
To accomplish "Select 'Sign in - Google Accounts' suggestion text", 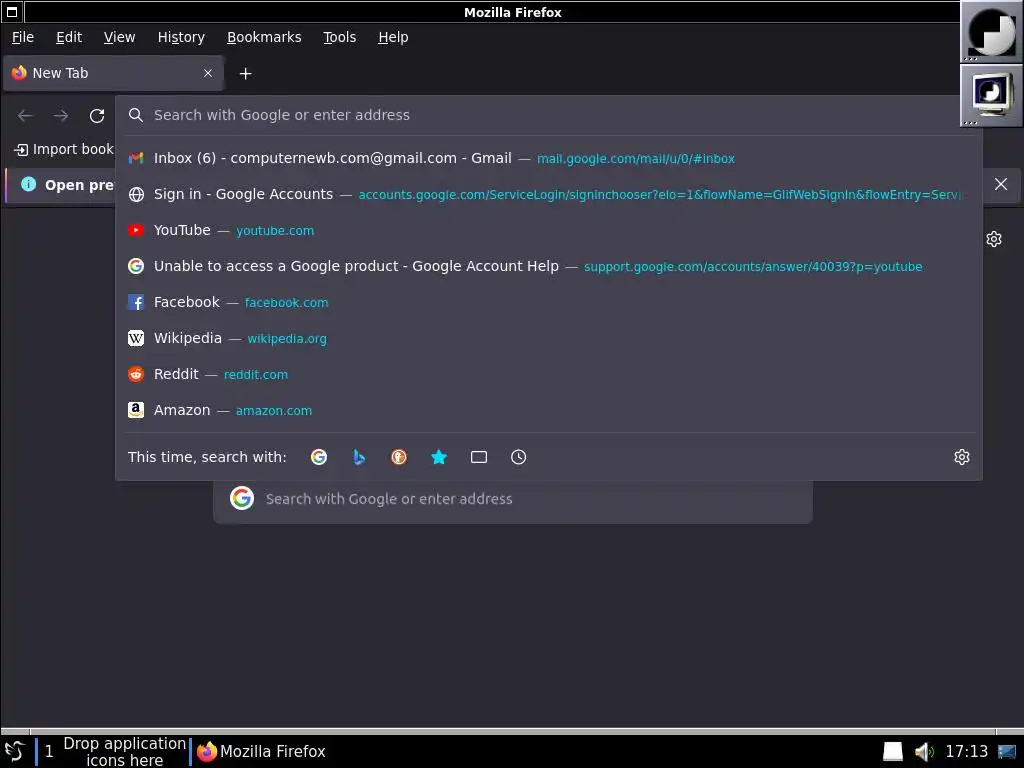I will click(243, 194).
